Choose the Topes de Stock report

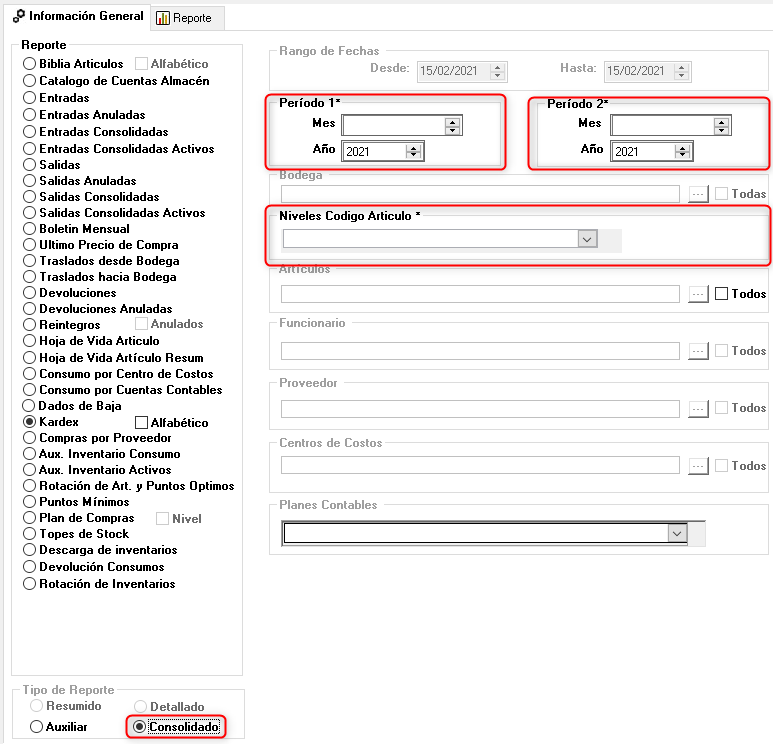tap(30, 534)
